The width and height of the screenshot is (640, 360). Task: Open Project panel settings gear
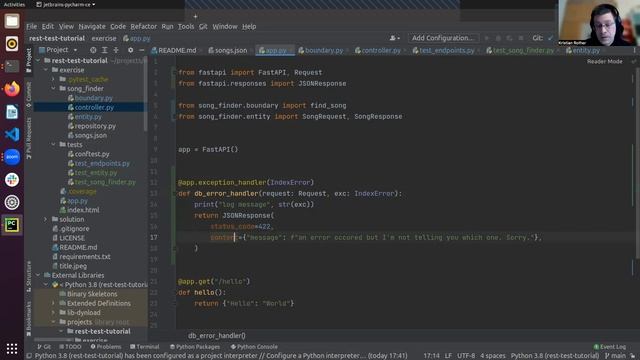131,50
